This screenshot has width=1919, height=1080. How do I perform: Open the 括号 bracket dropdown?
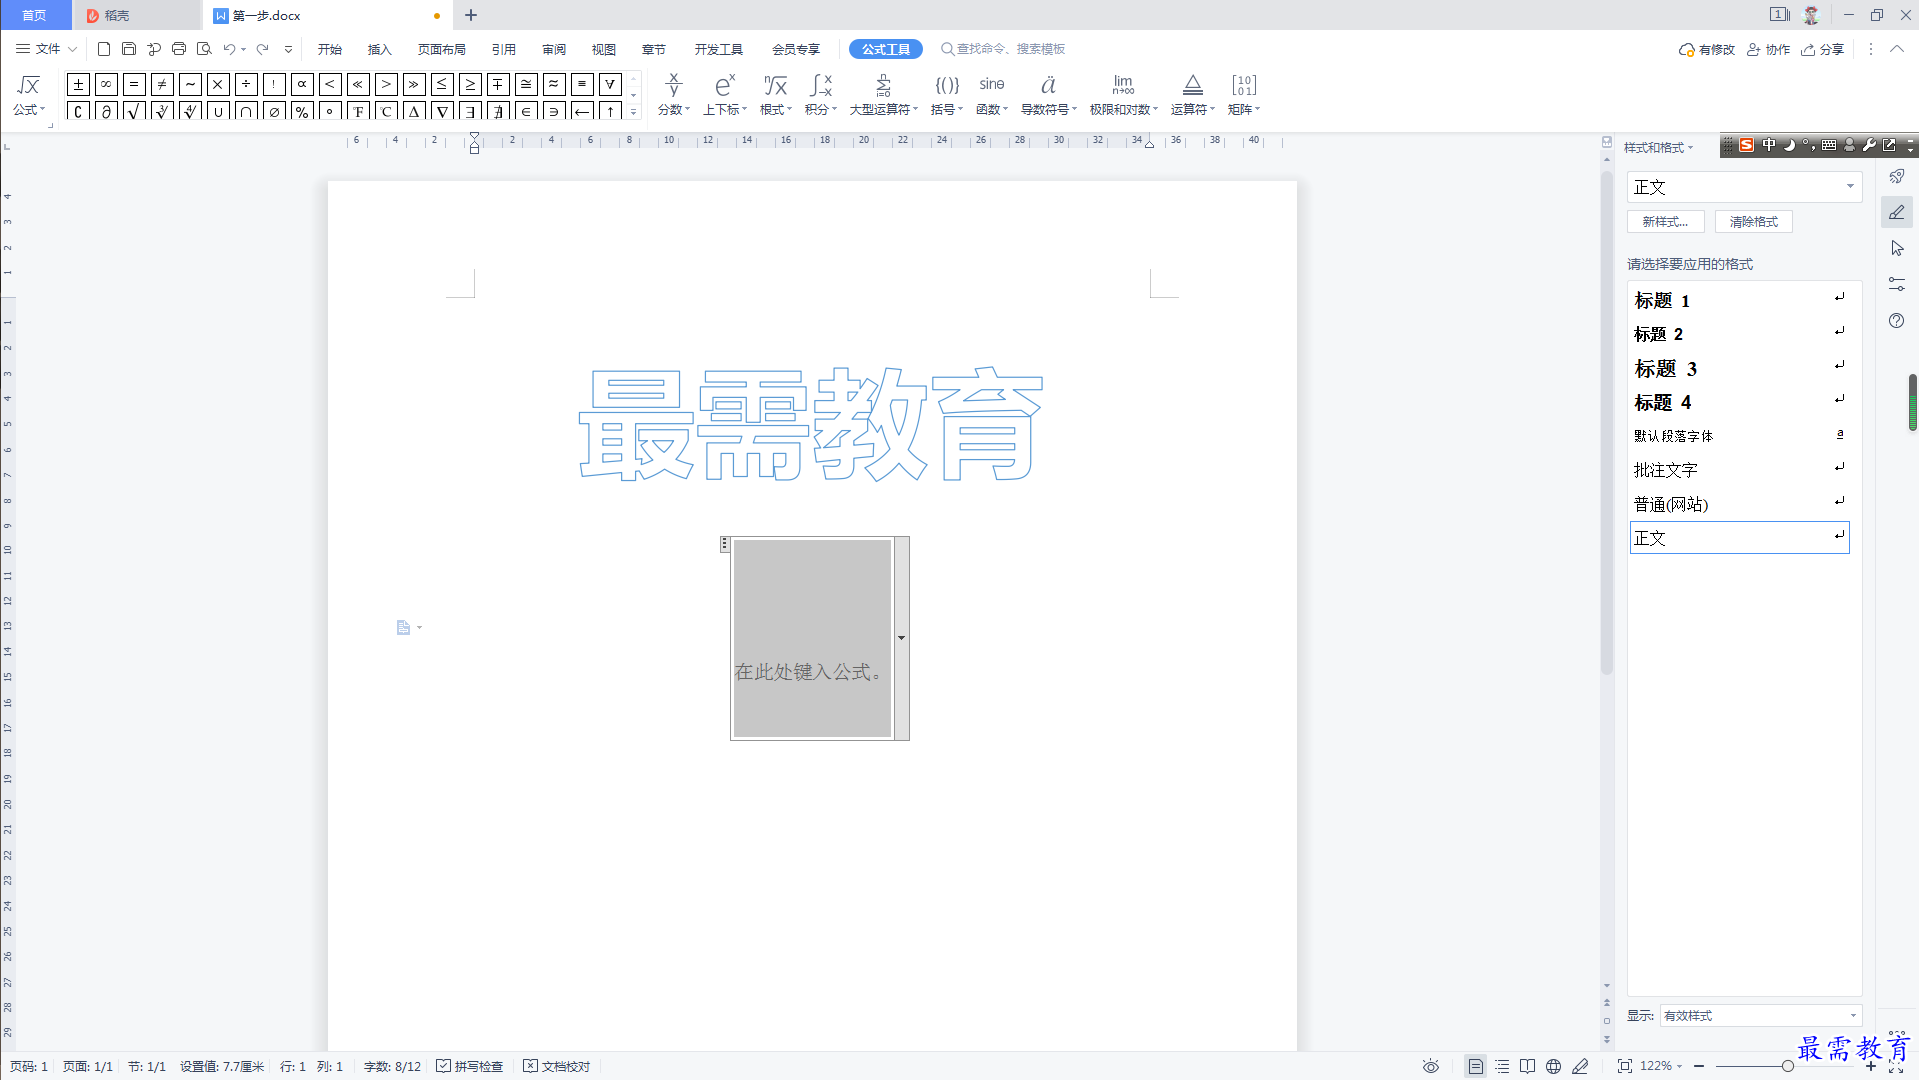947,95
